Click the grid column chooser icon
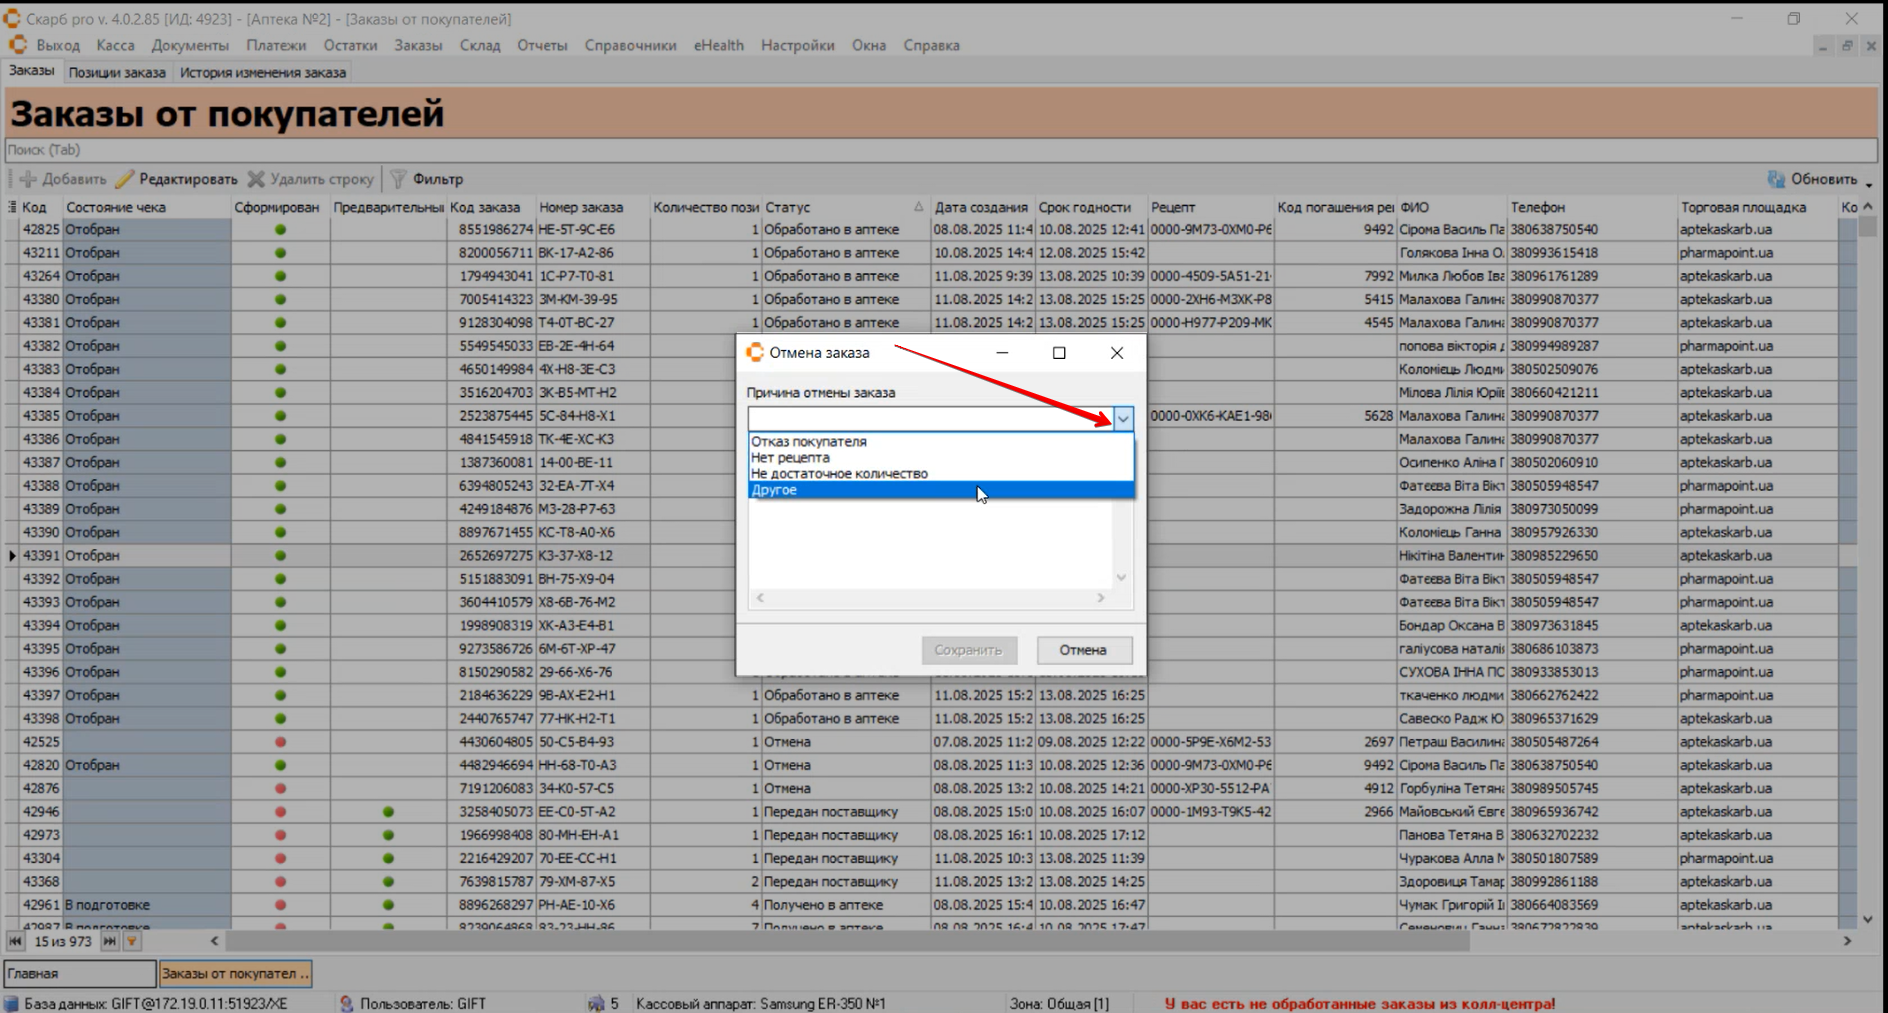Viewport: 1888px width, 1013px height. point(12,207)
